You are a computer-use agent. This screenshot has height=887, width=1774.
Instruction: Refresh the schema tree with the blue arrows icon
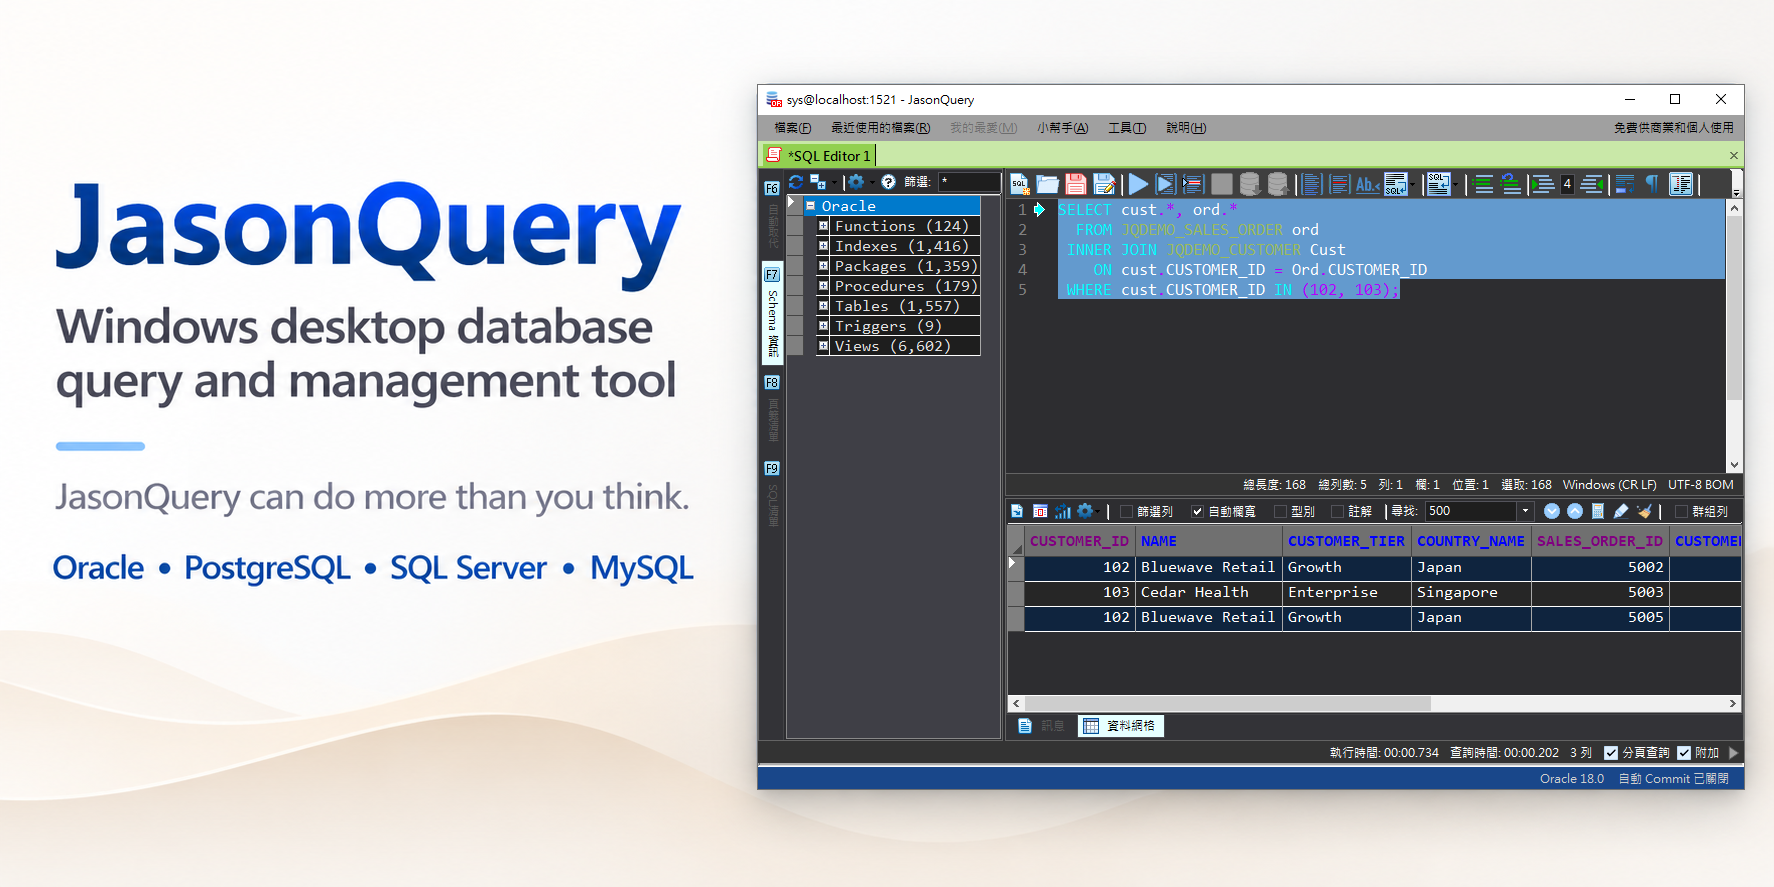coord(796,182)
